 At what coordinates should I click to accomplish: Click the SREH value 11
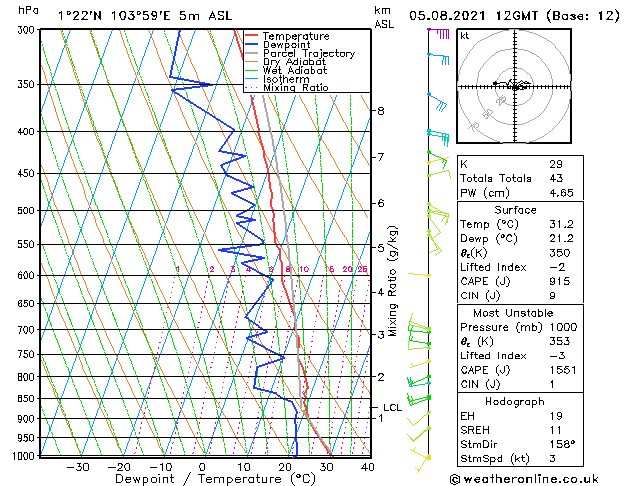click(x=556, y=430)
